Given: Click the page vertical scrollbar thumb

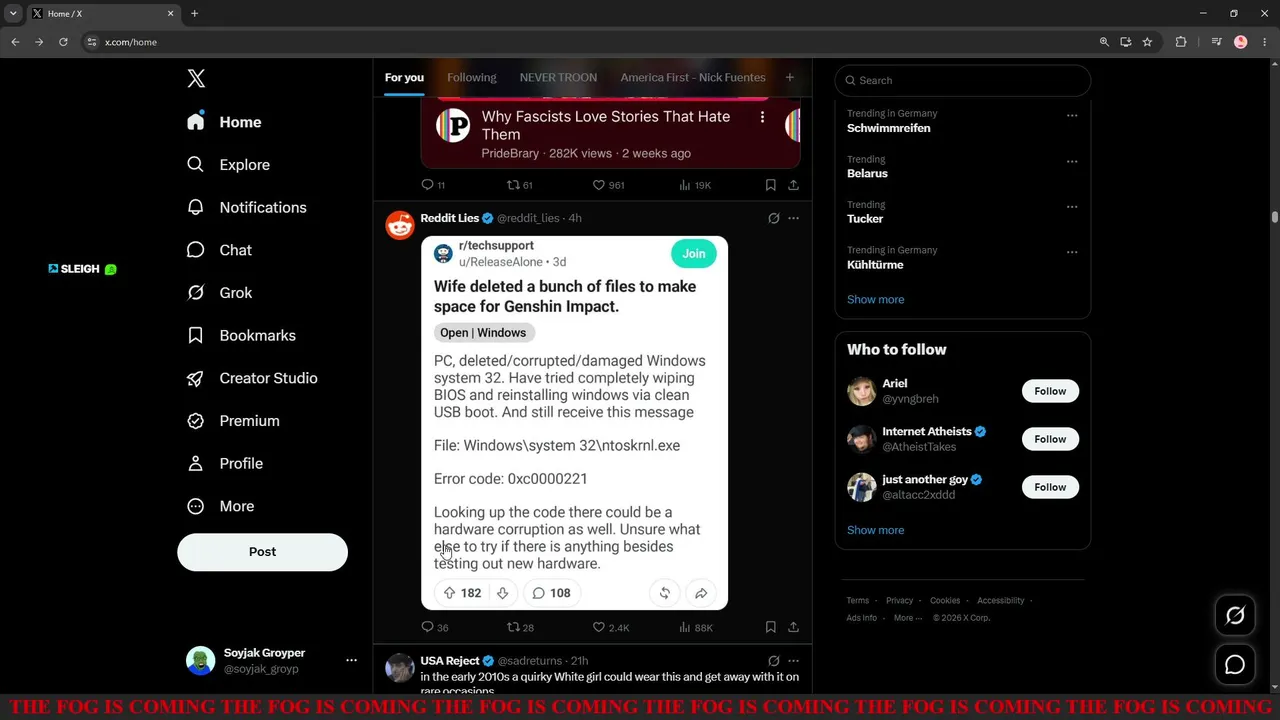Looking at the screenshot, I should tap(1275, 217).
